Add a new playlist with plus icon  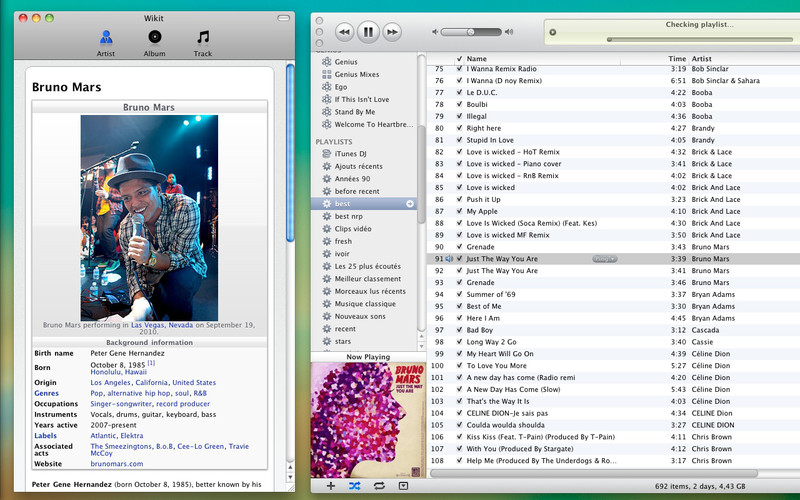(x=331, y=486)
